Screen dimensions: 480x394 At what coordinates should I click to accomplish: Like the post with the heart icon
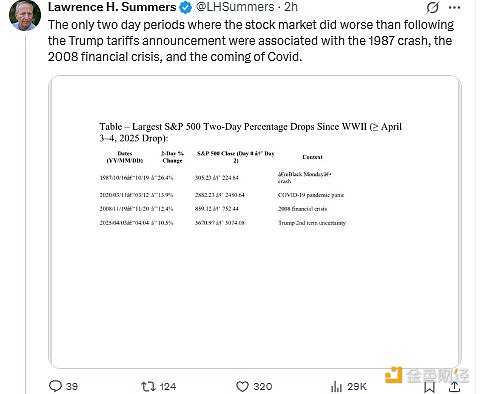click(242, 387)
